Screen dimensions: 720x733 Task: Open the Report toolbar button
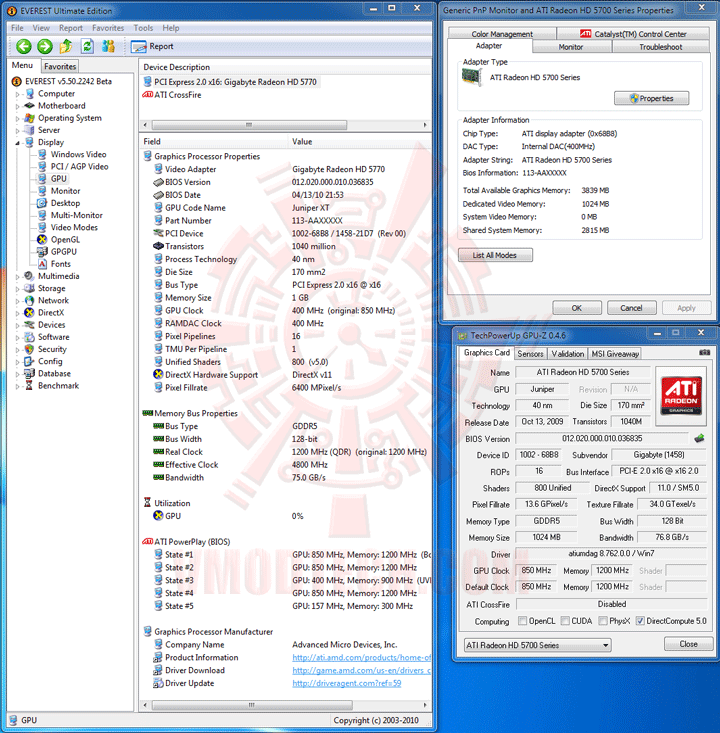[x=152, y=46]
